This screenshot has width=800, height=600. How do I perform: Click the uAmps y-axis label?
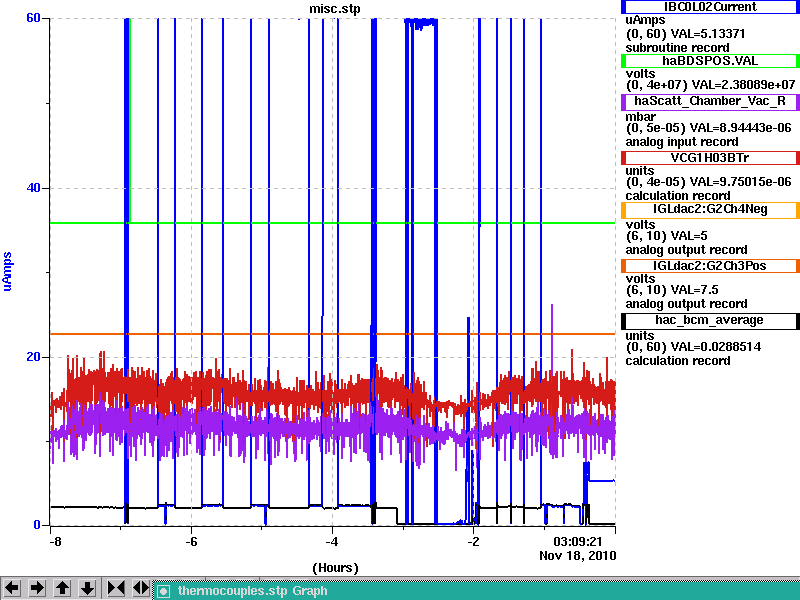7,271
